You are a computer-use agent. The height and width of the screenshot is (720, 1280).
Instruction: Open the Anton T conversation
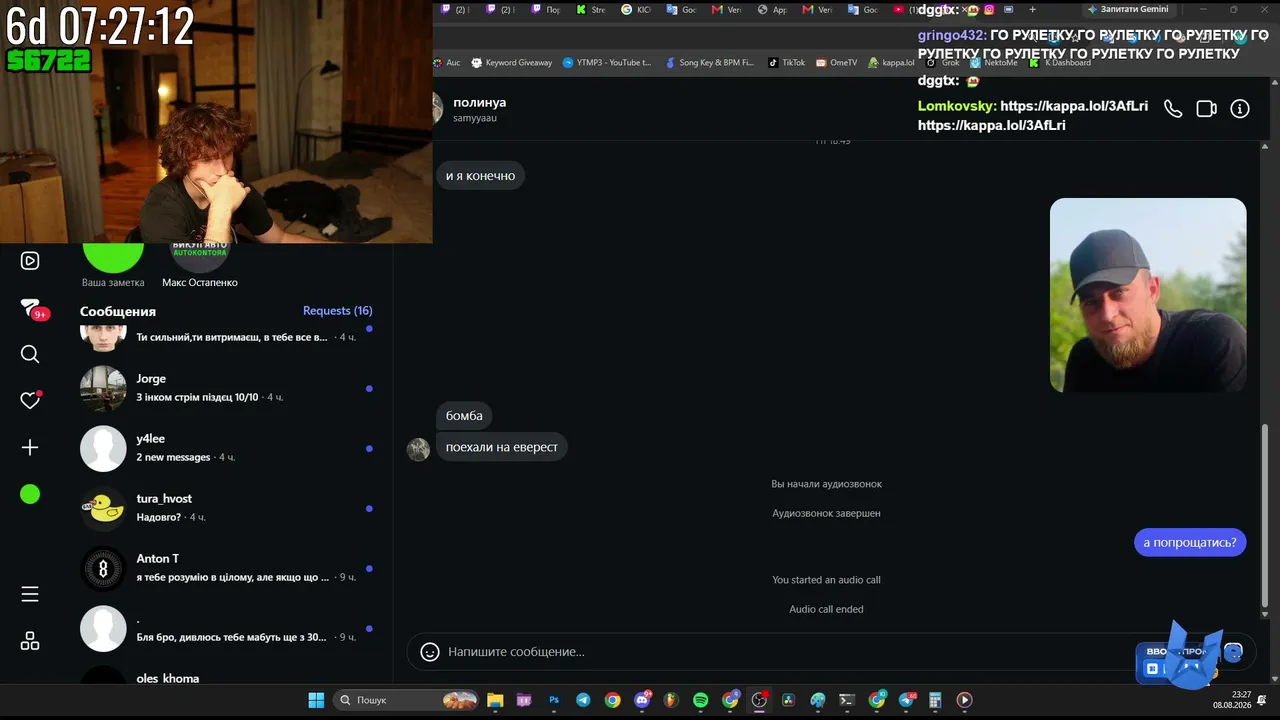[226, 569]
